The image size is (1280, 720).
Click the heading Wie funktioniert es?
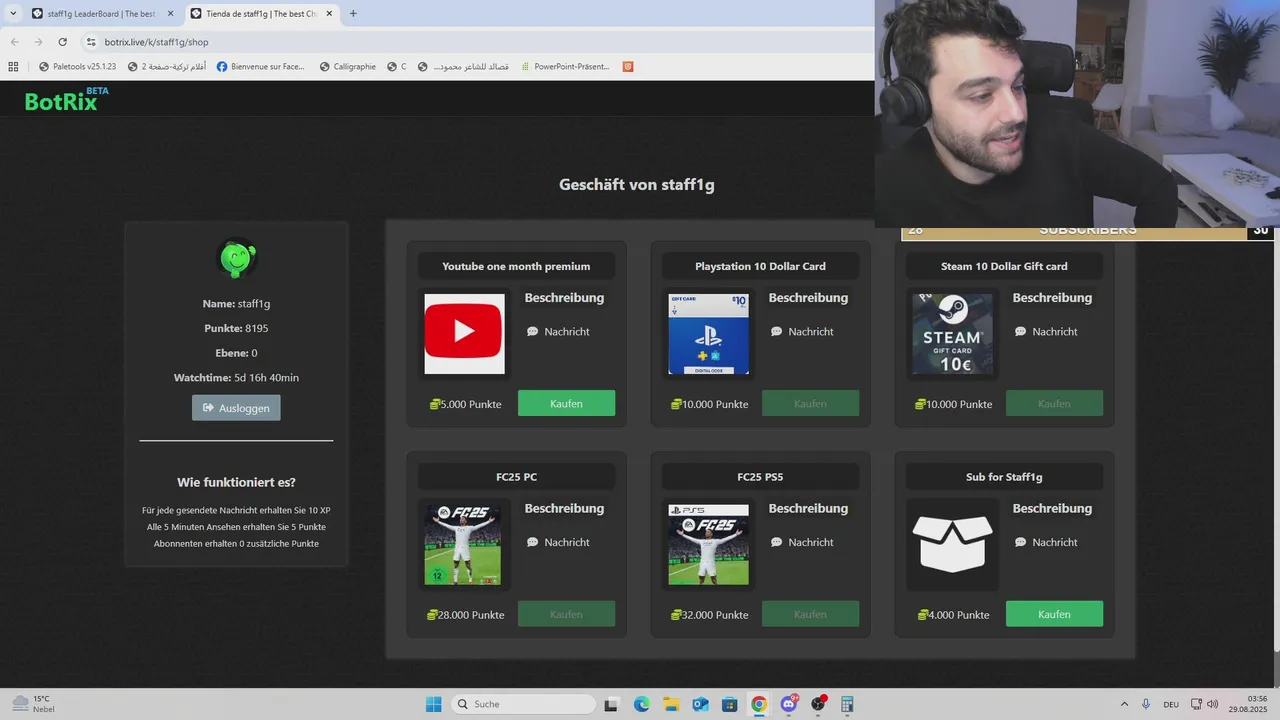[236, 482]
